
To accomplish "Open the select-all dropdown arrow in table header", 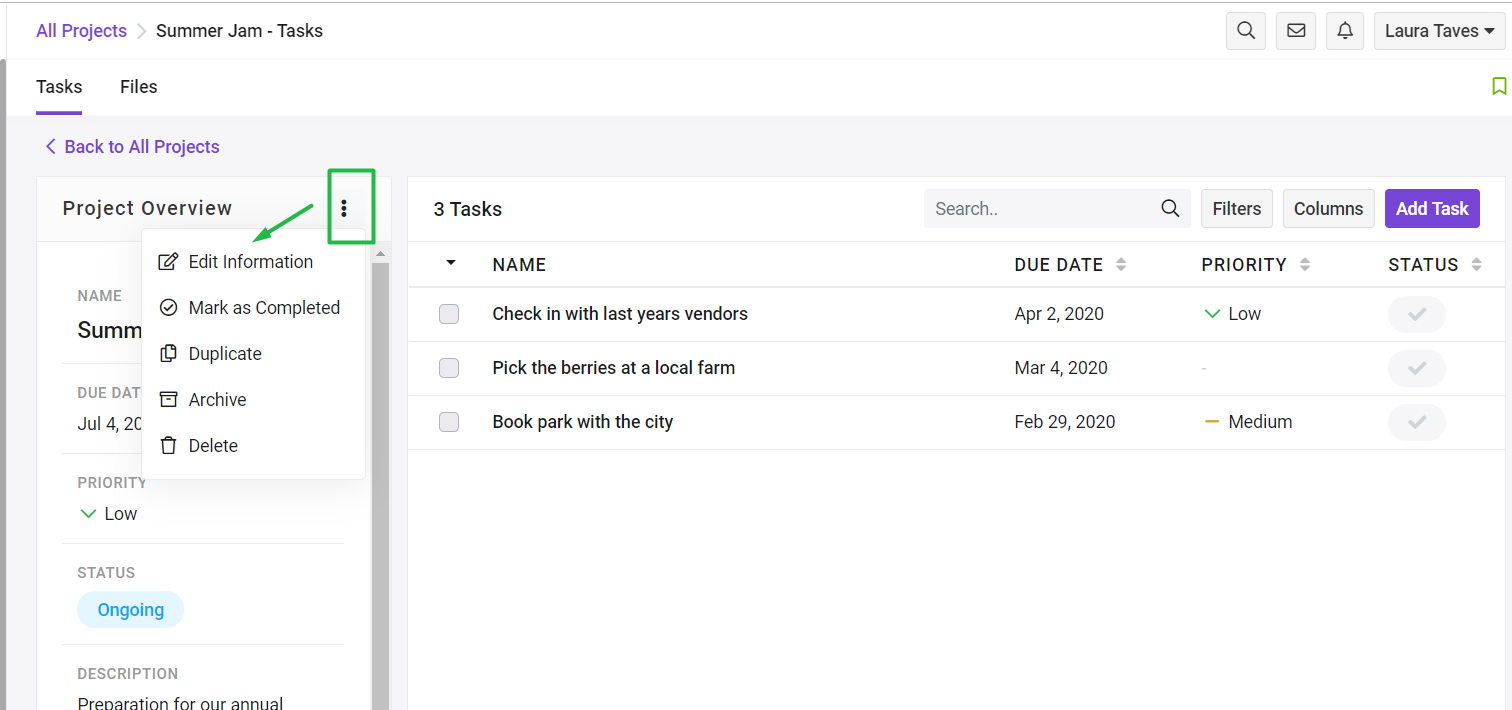I will 451,263.
